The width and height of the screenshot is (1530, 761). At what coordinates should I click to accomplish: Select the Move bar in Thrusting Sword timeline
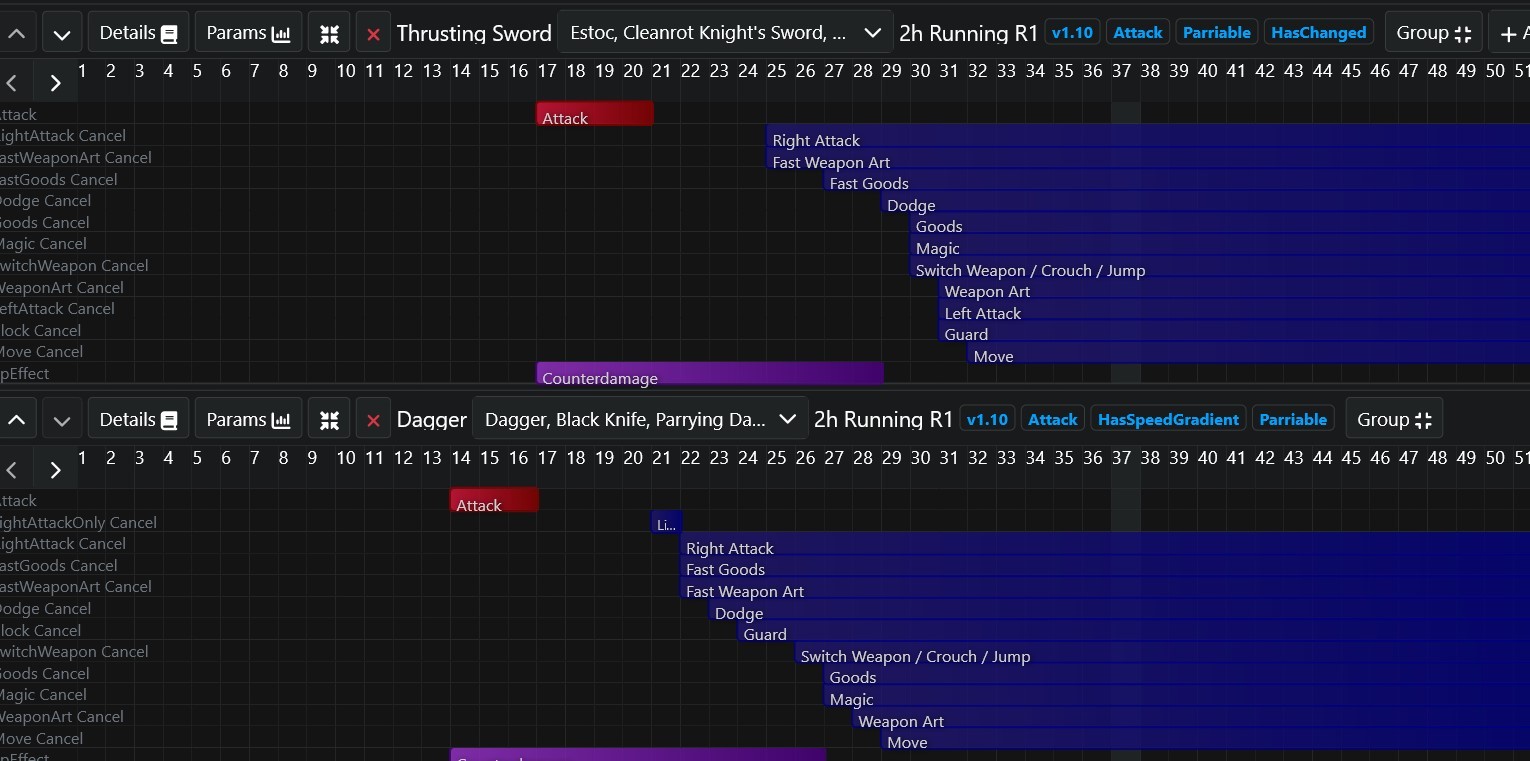(x=1249, y=353)
